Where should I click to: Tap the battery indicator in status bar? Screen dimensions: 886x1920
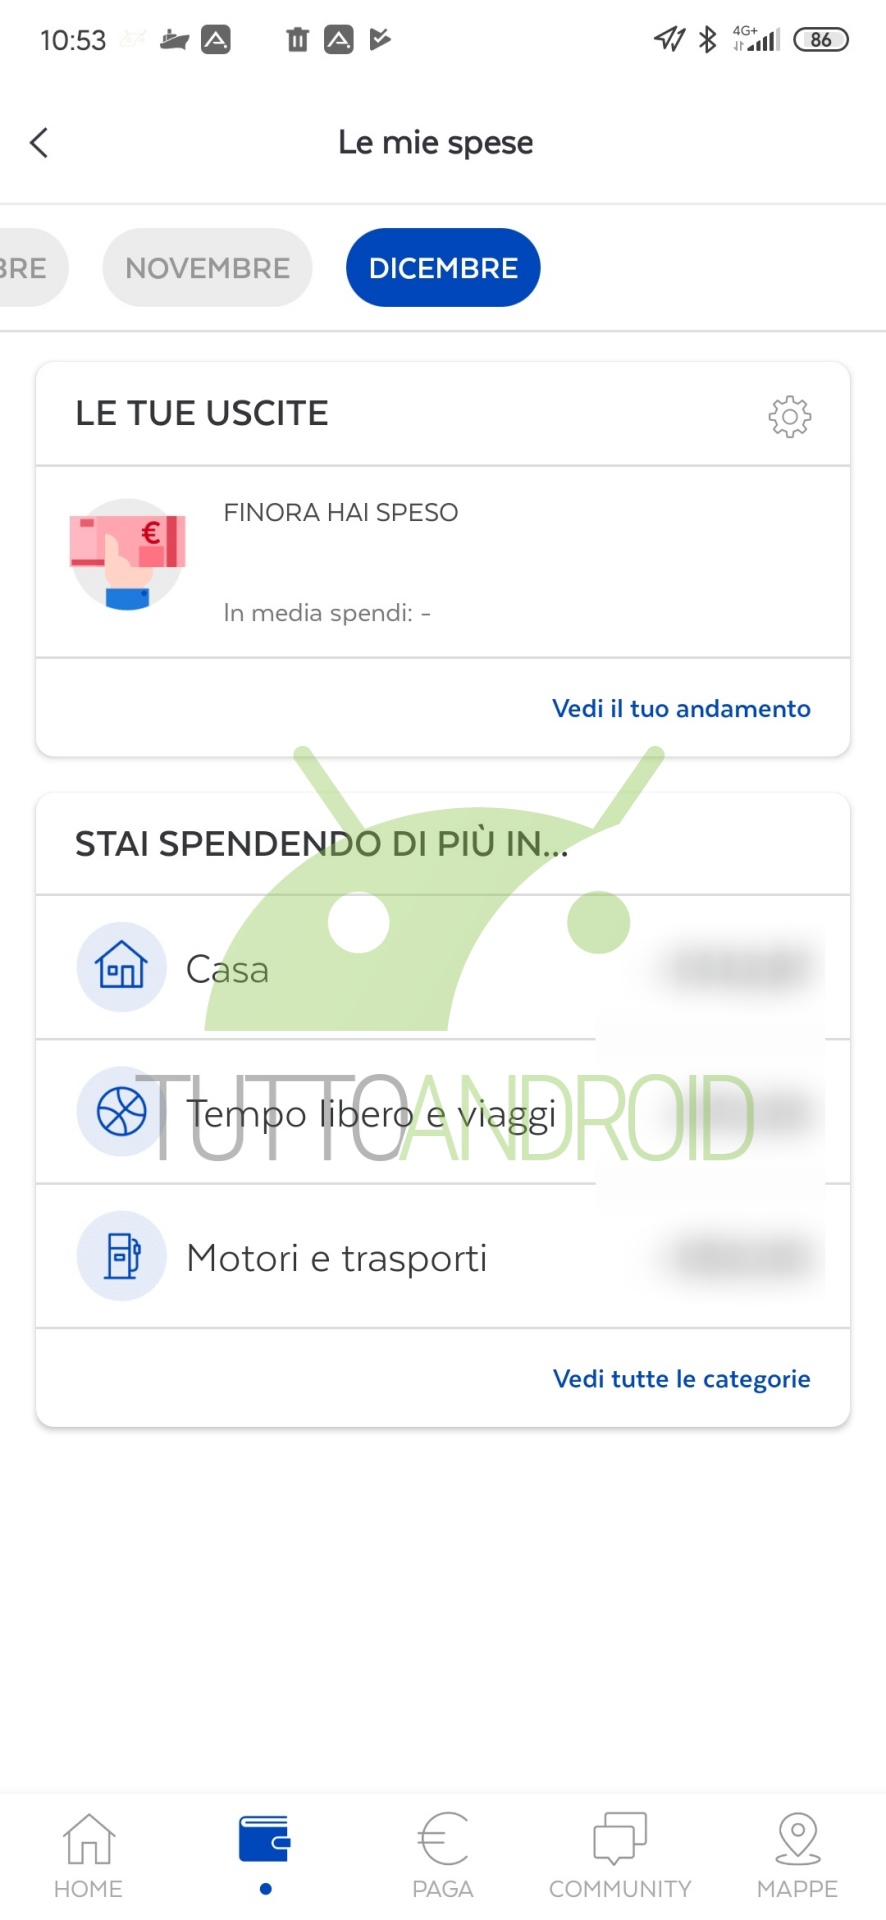click(820, 40)
